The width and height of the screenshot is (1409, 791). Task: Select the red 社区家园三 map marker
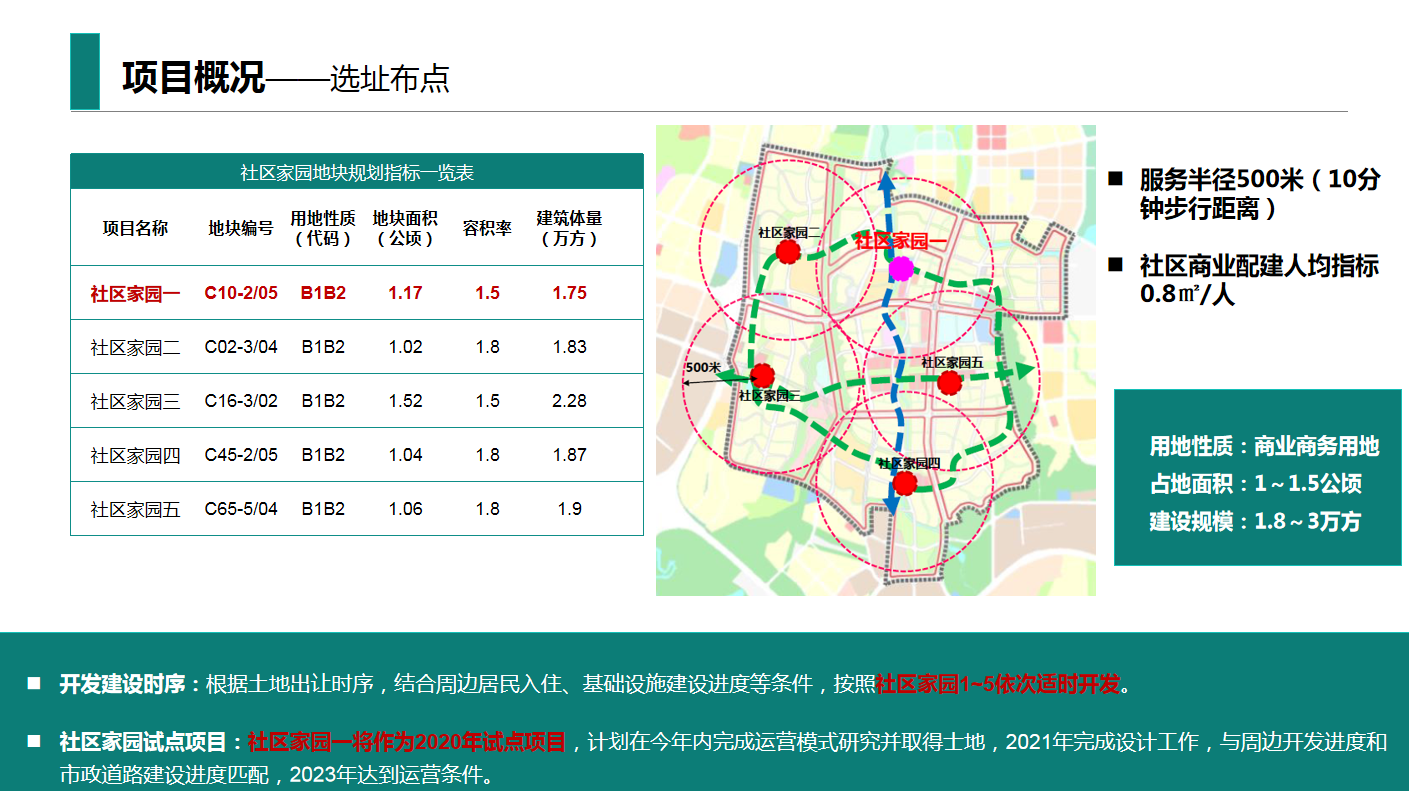tap(762, 375)
